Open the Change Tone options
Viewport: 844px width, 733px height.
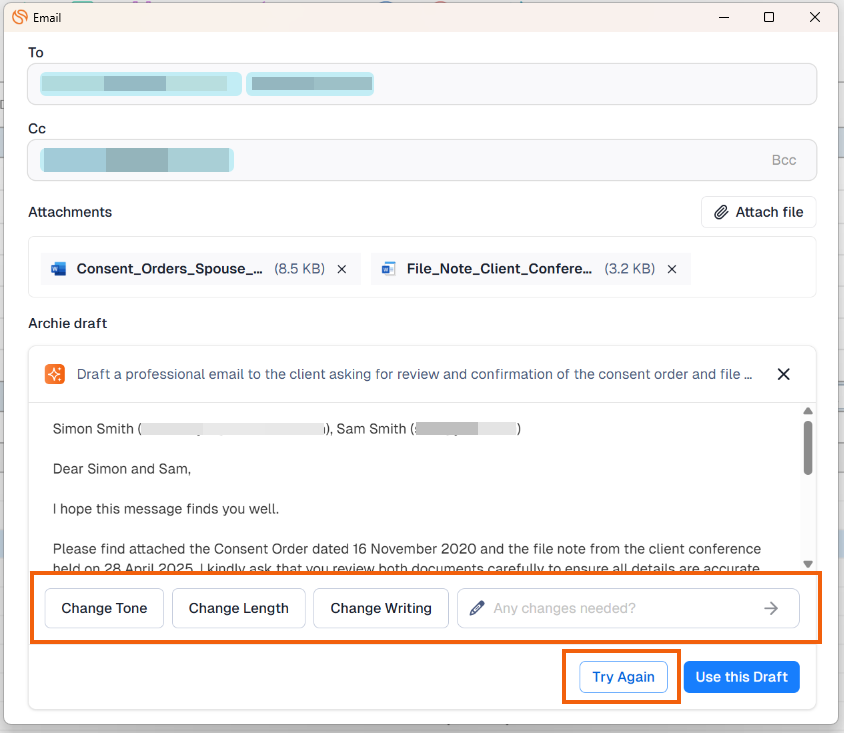[x=104, y=608]
